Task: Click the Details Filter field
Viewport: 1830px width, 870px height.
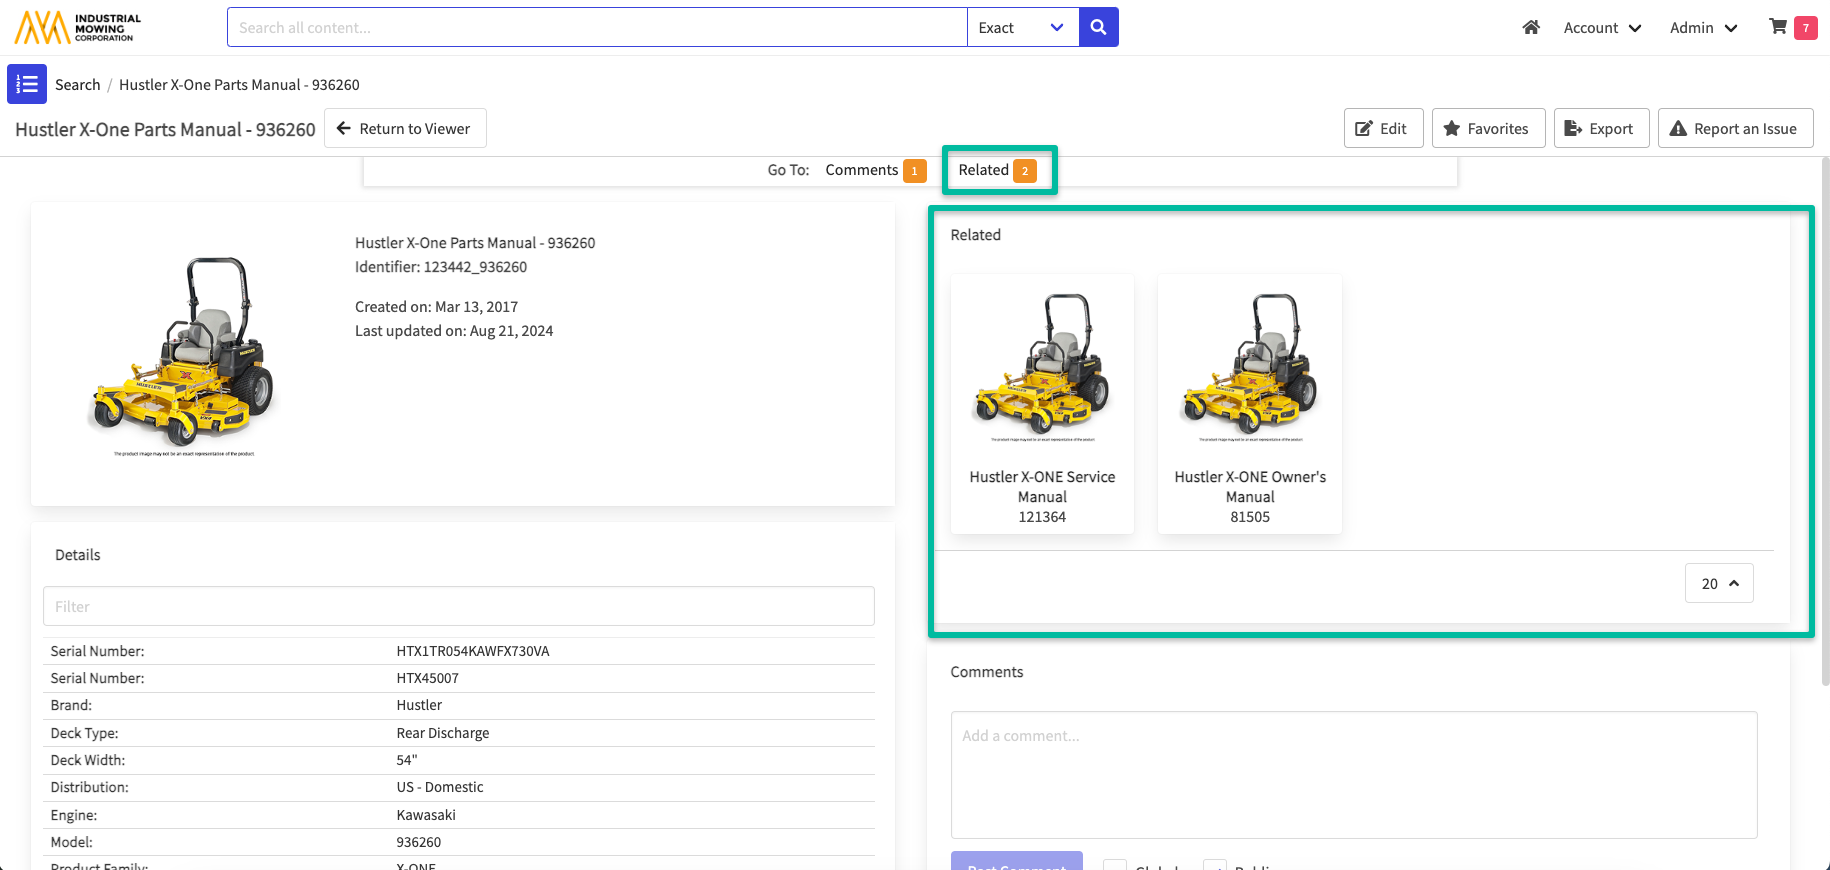Action: 458,606
